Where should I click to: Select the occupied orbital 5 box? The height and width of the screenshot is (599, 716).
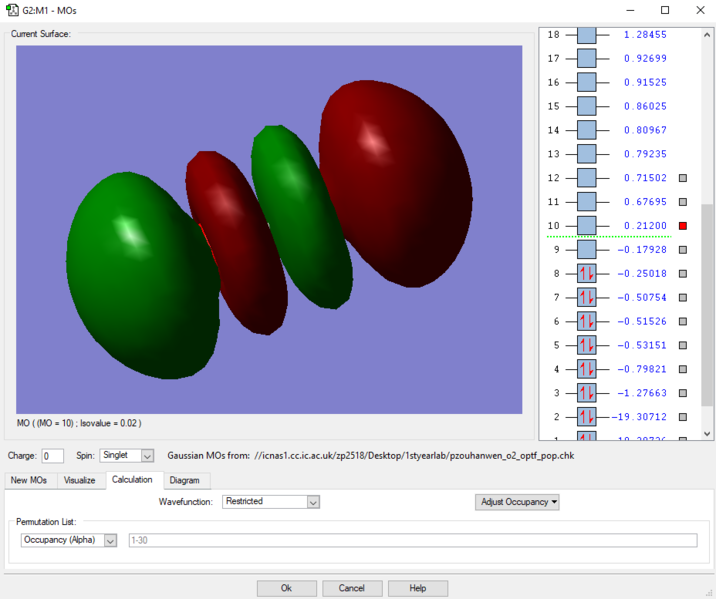[x=586, y=345]
